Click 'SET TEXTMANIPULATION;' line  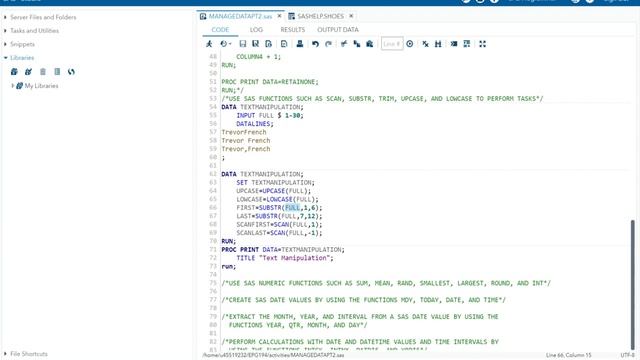276,182
